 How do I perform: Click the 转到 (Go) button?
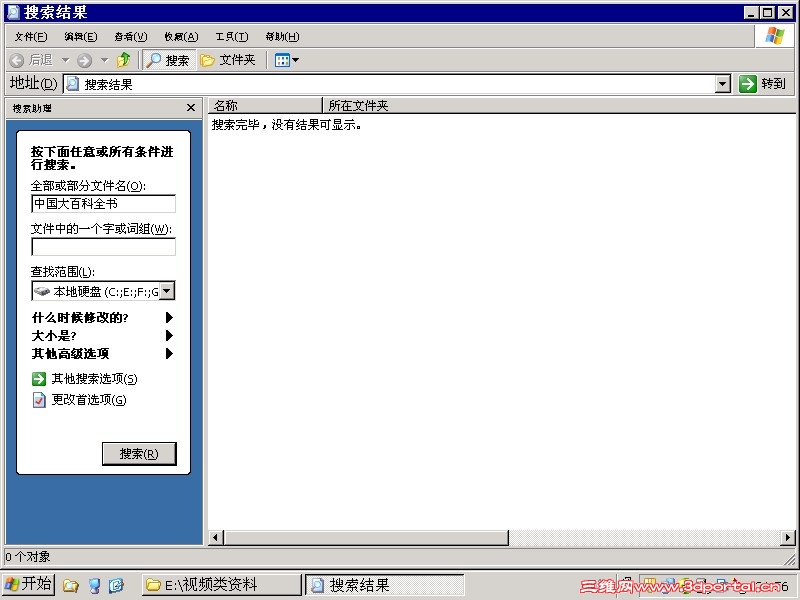764,83
